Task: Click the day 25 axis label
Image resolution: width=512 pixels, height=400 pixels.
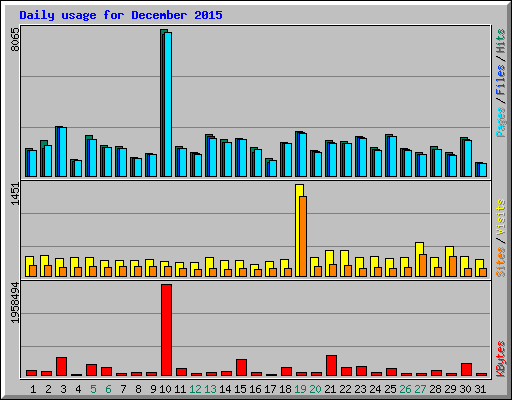Action: pos(391,389)
